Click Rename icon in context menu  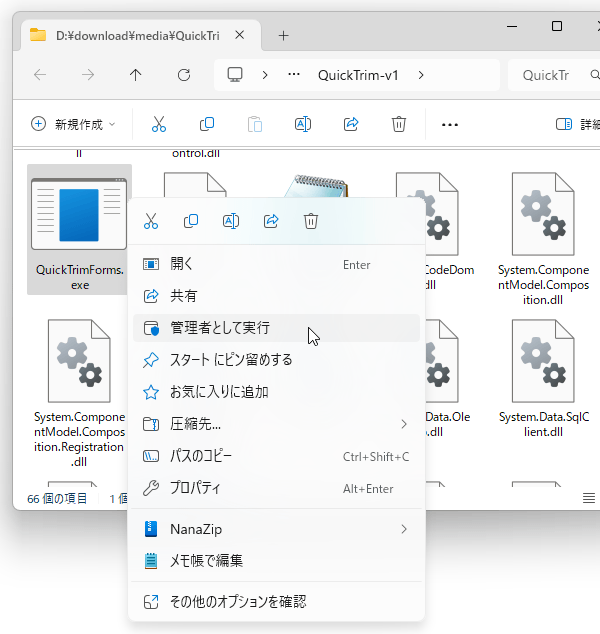[x=231, y=221]
